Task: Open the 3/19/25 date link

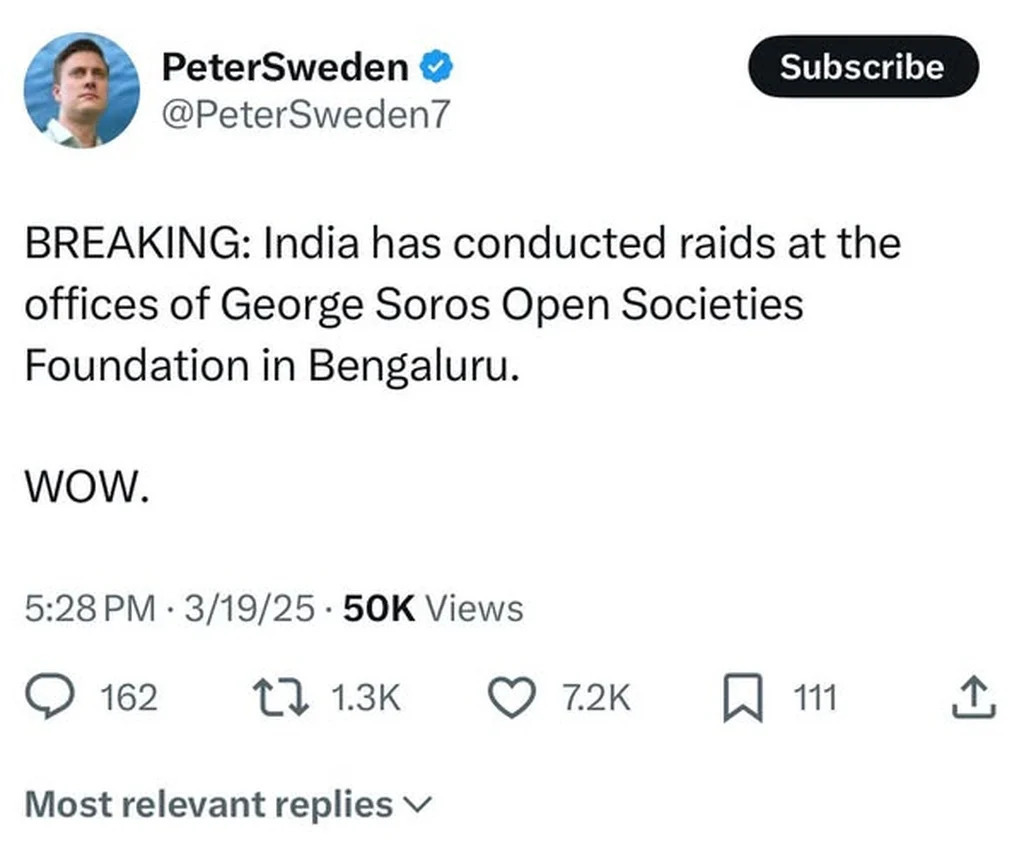Action: click(249, 607)
